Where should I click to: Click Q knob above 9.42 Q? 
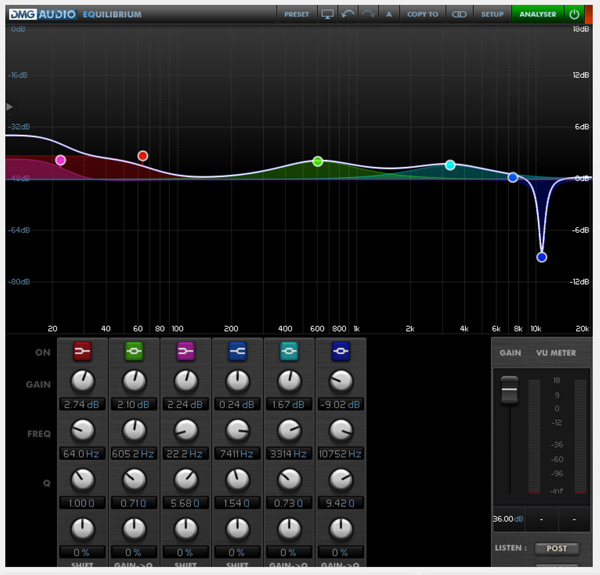click(341, 480)
